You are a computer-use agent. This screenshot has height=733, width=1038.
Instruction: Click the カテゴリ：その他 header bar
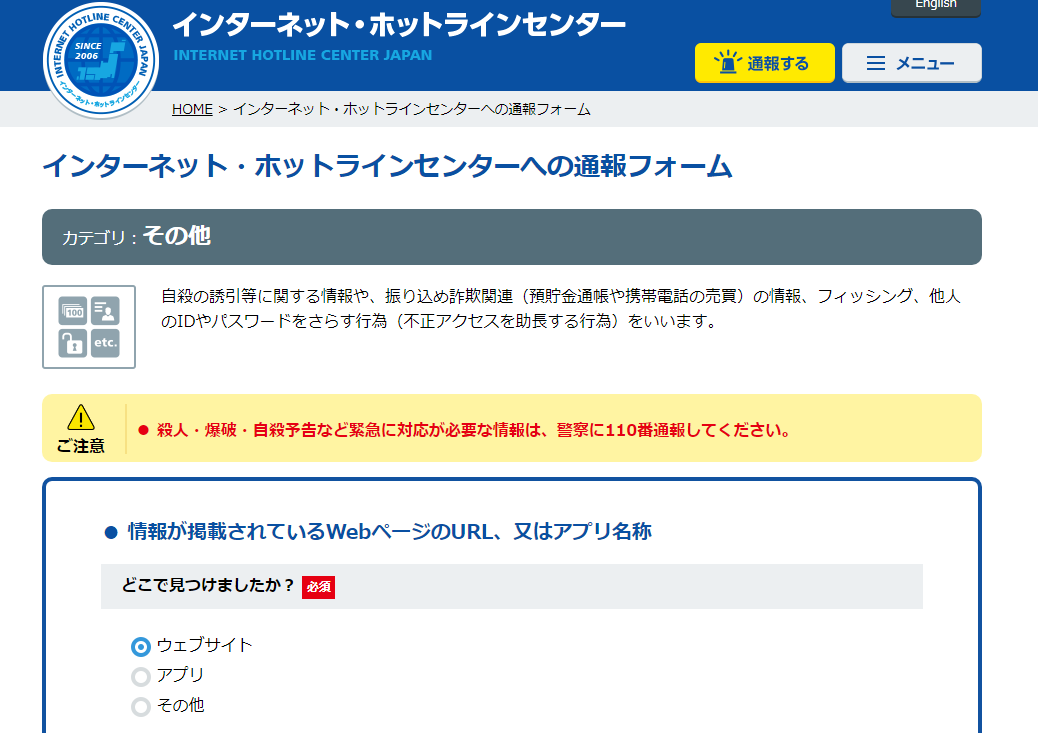pyautogui.click(x=512, y=237)
